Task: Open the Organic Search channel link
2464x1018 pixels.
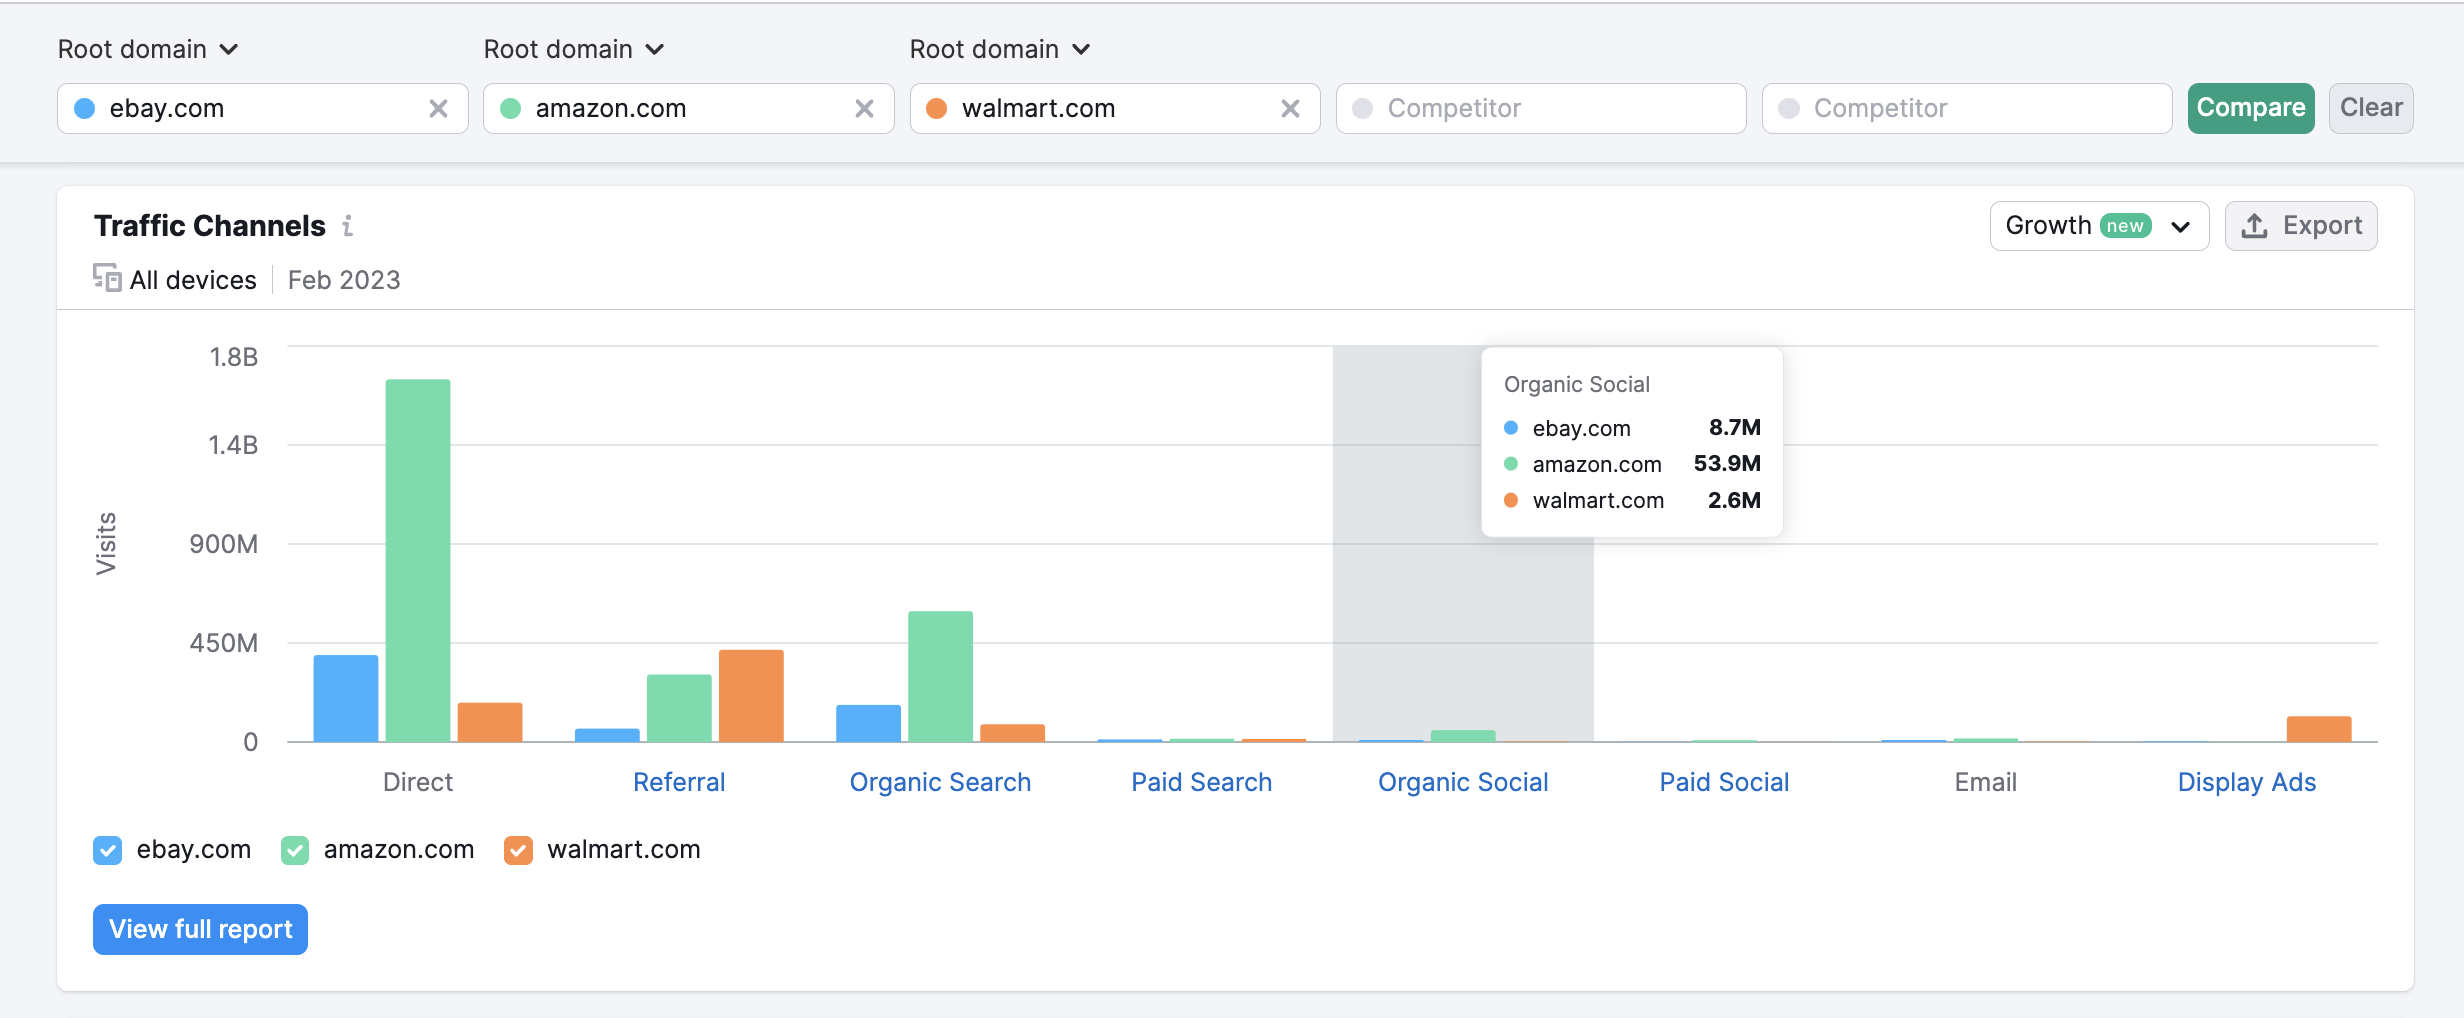Action: coord(940,782)
